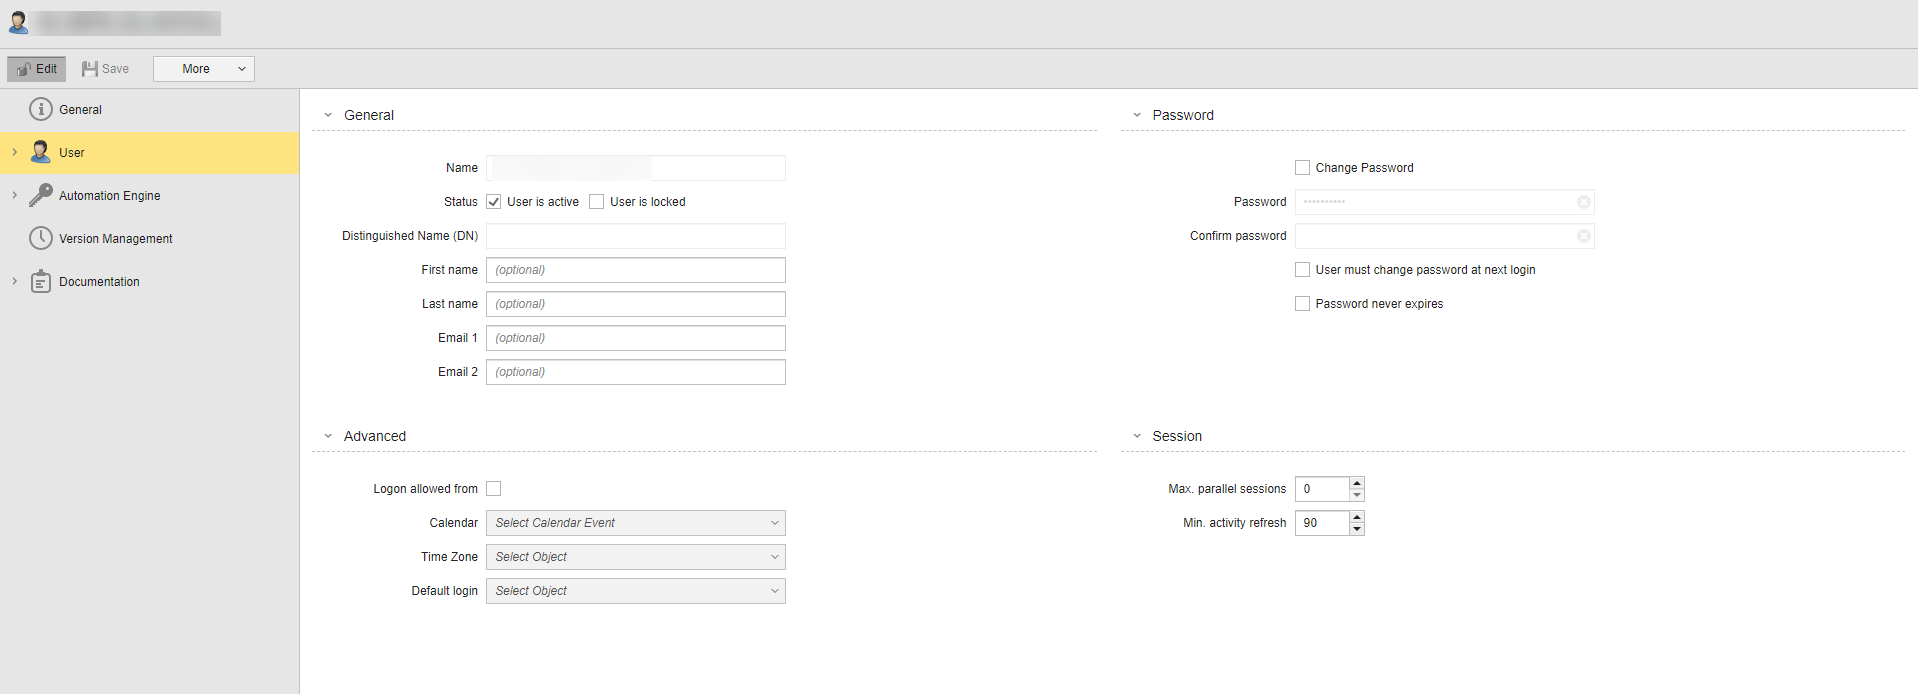Toggle the User is locked checkbox
The image size is (1918, 694).
click(597, 202)
